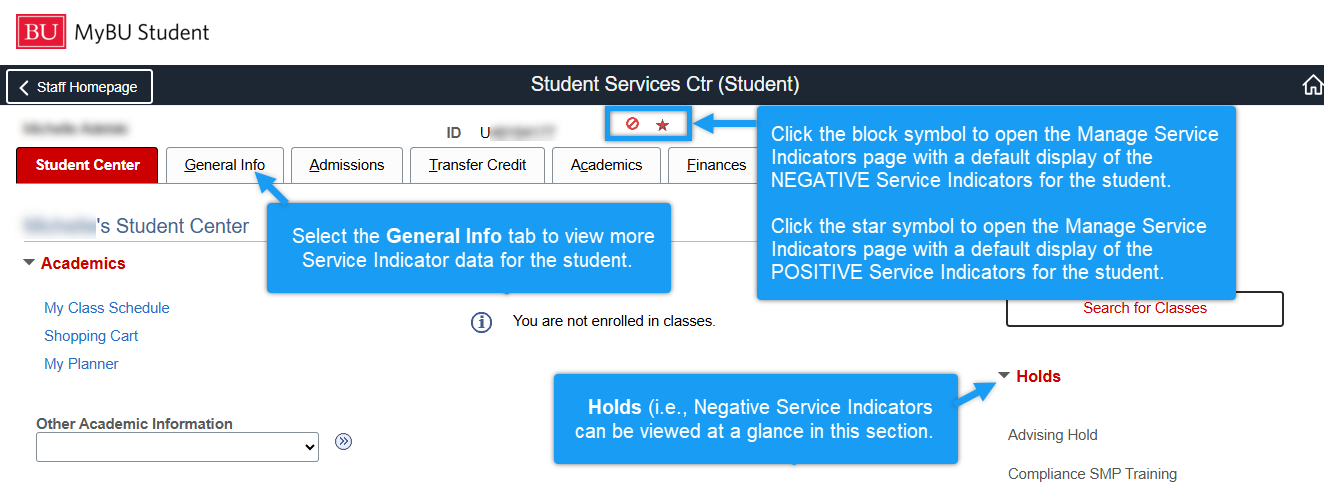Switch to the Academics tab
The width and height of the screenshot is (1324, 486).
606,165
